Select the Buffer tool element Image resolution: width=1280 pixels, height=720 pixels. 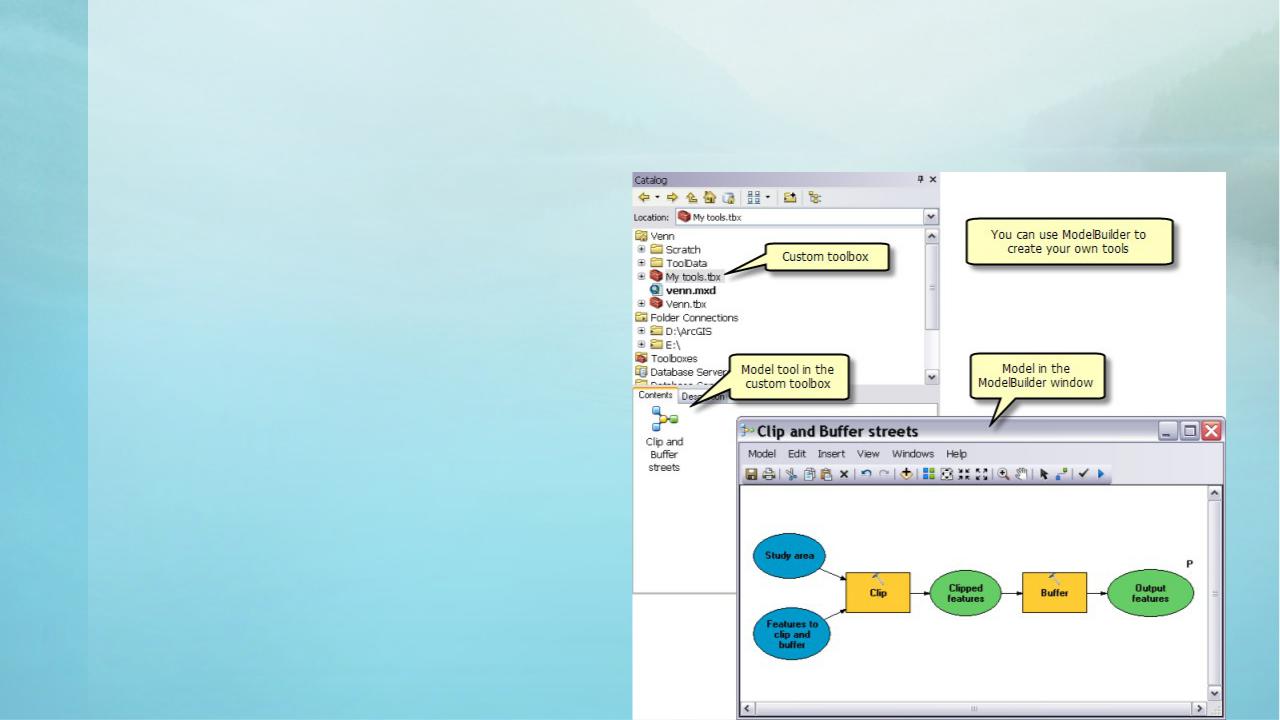click(1054, 592)
